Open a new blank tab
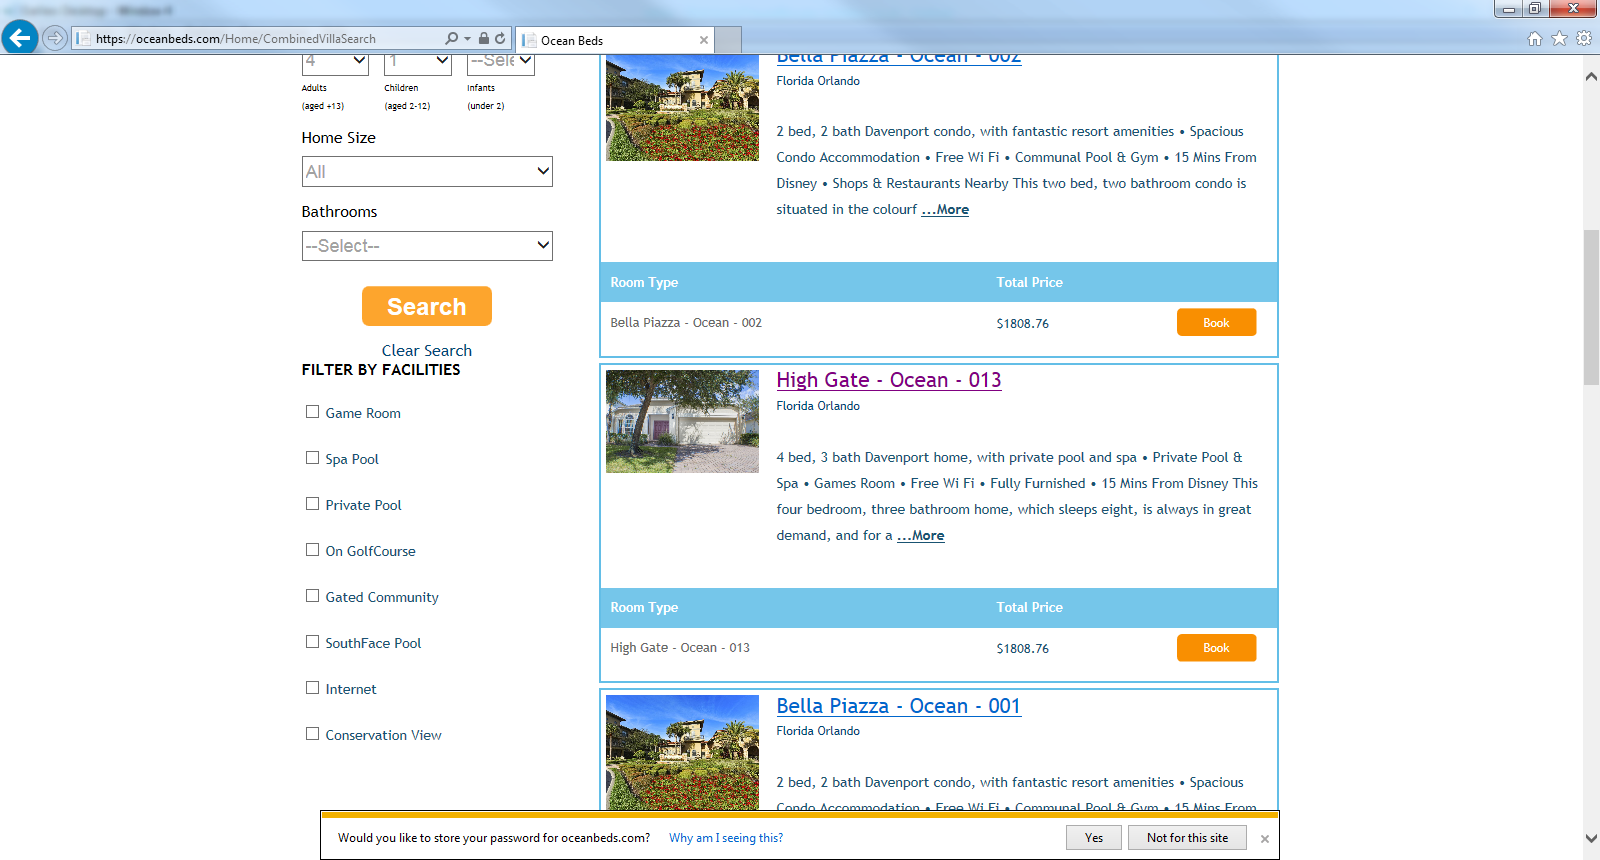 click(x=728, y=40)
